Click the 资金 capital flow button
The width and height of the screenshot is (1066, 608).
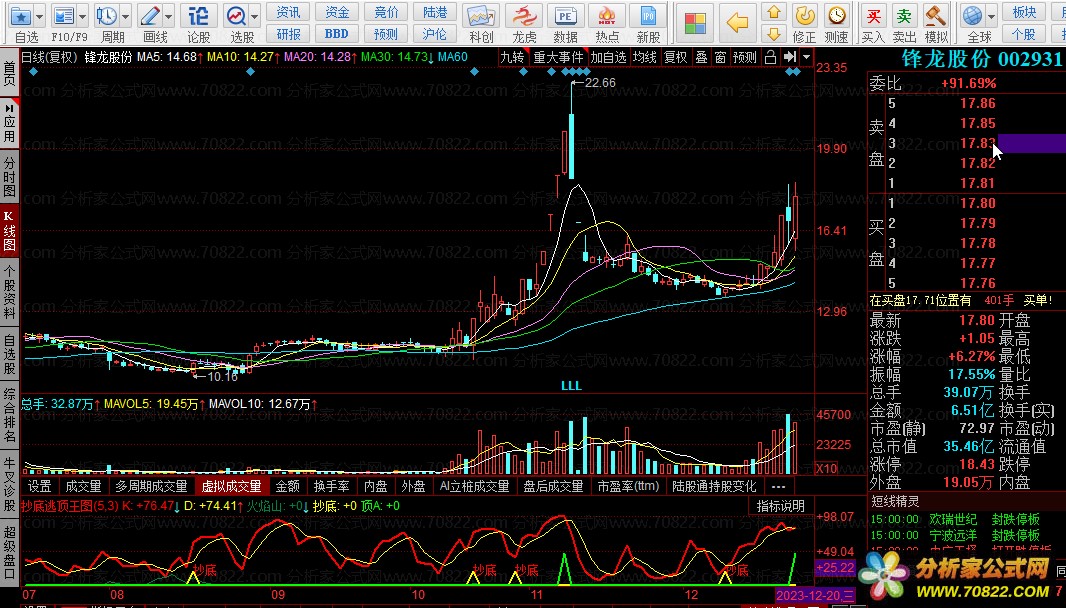[337, 12]
